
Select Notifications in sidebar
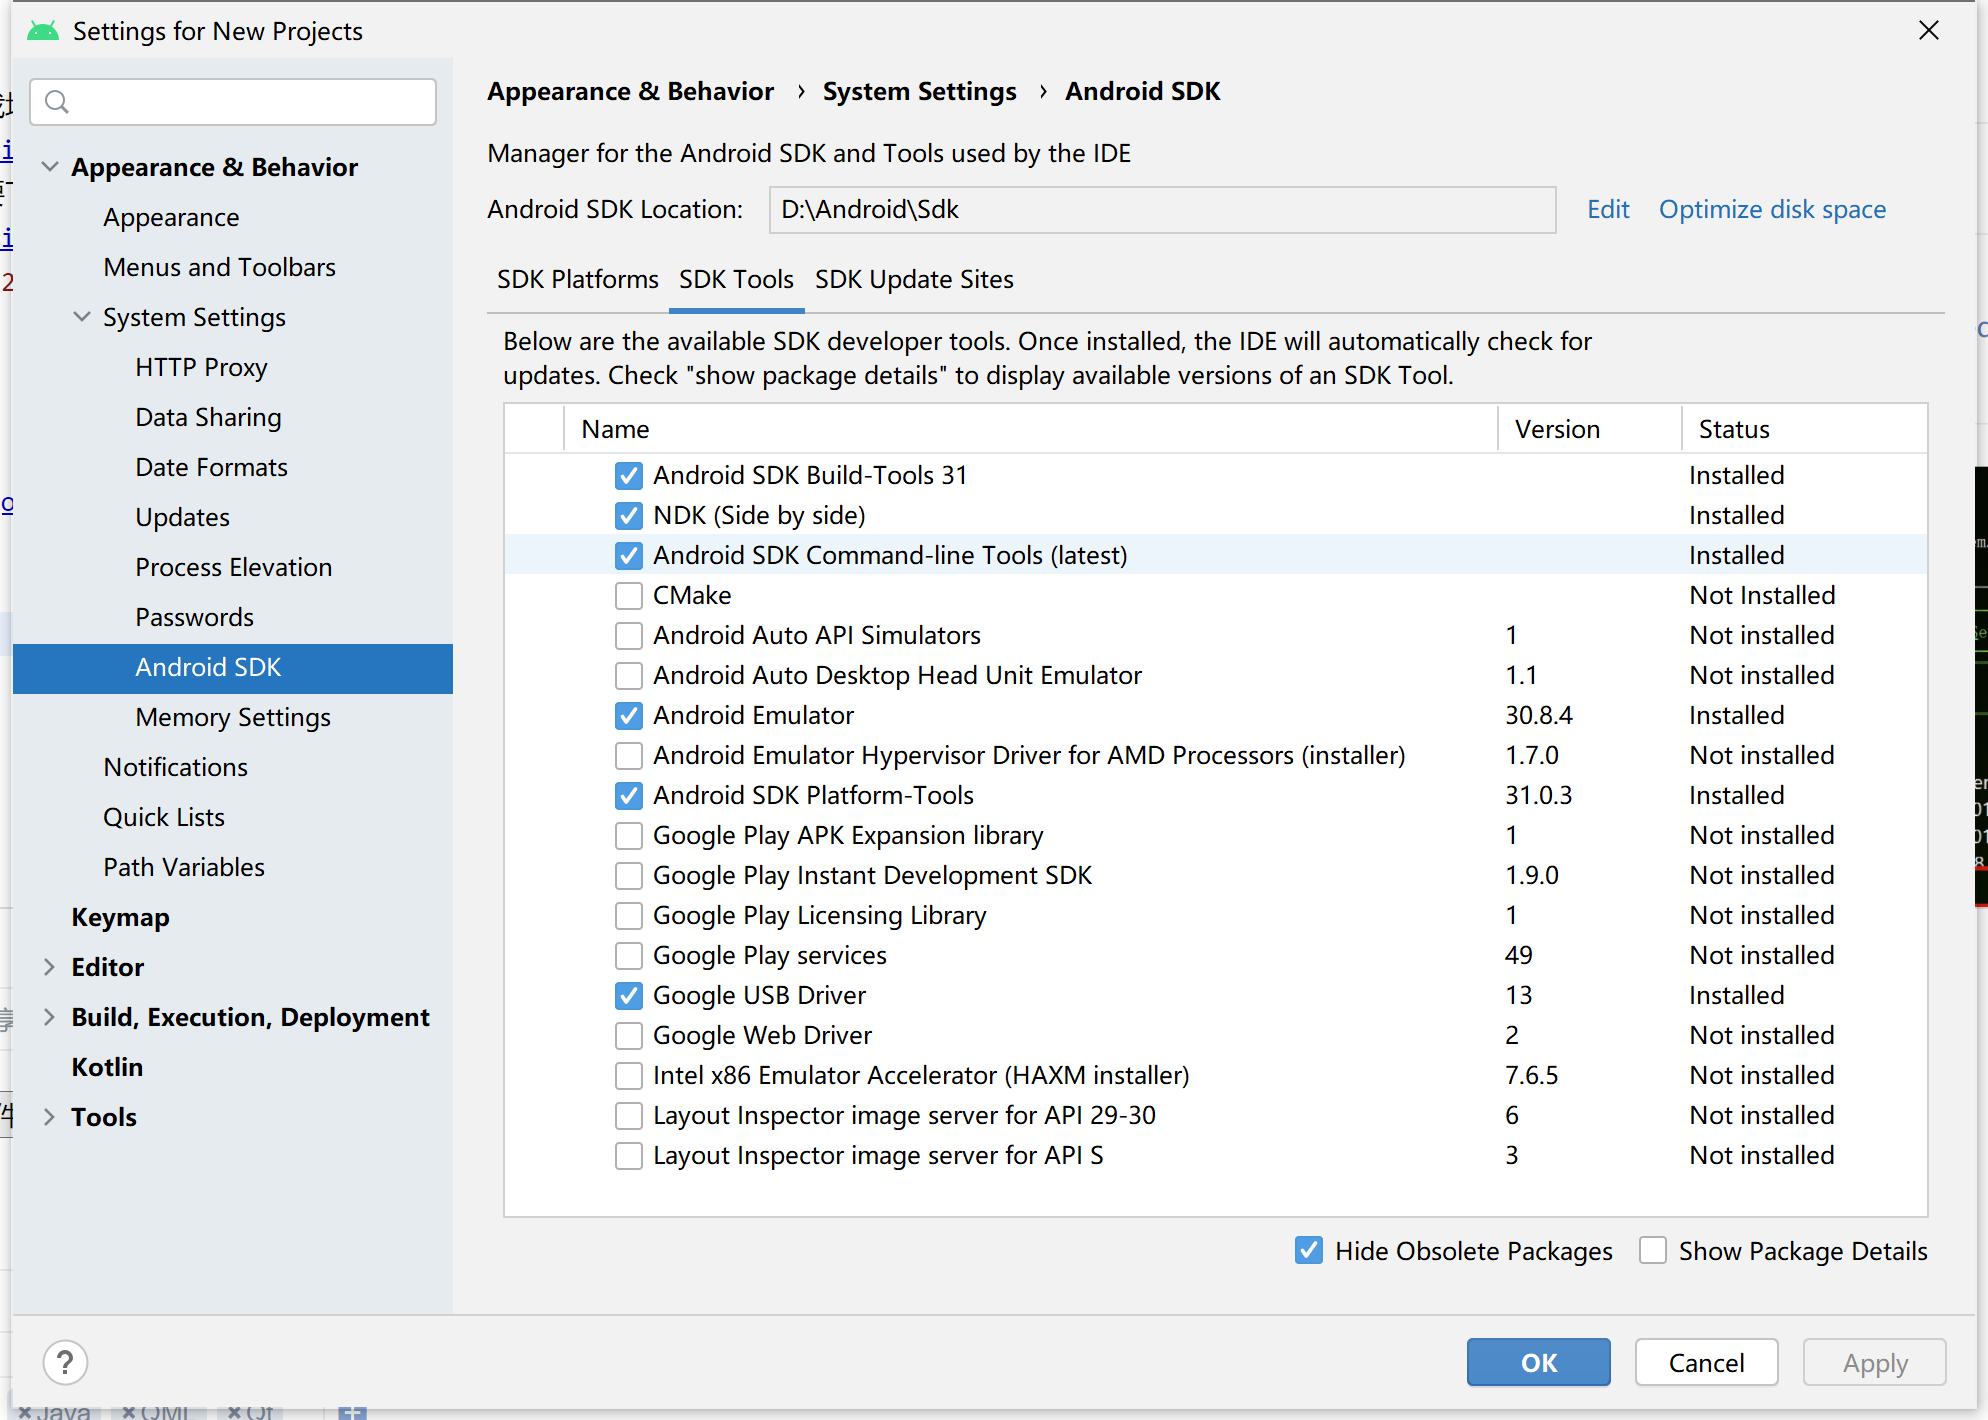[x=175, y=767]
